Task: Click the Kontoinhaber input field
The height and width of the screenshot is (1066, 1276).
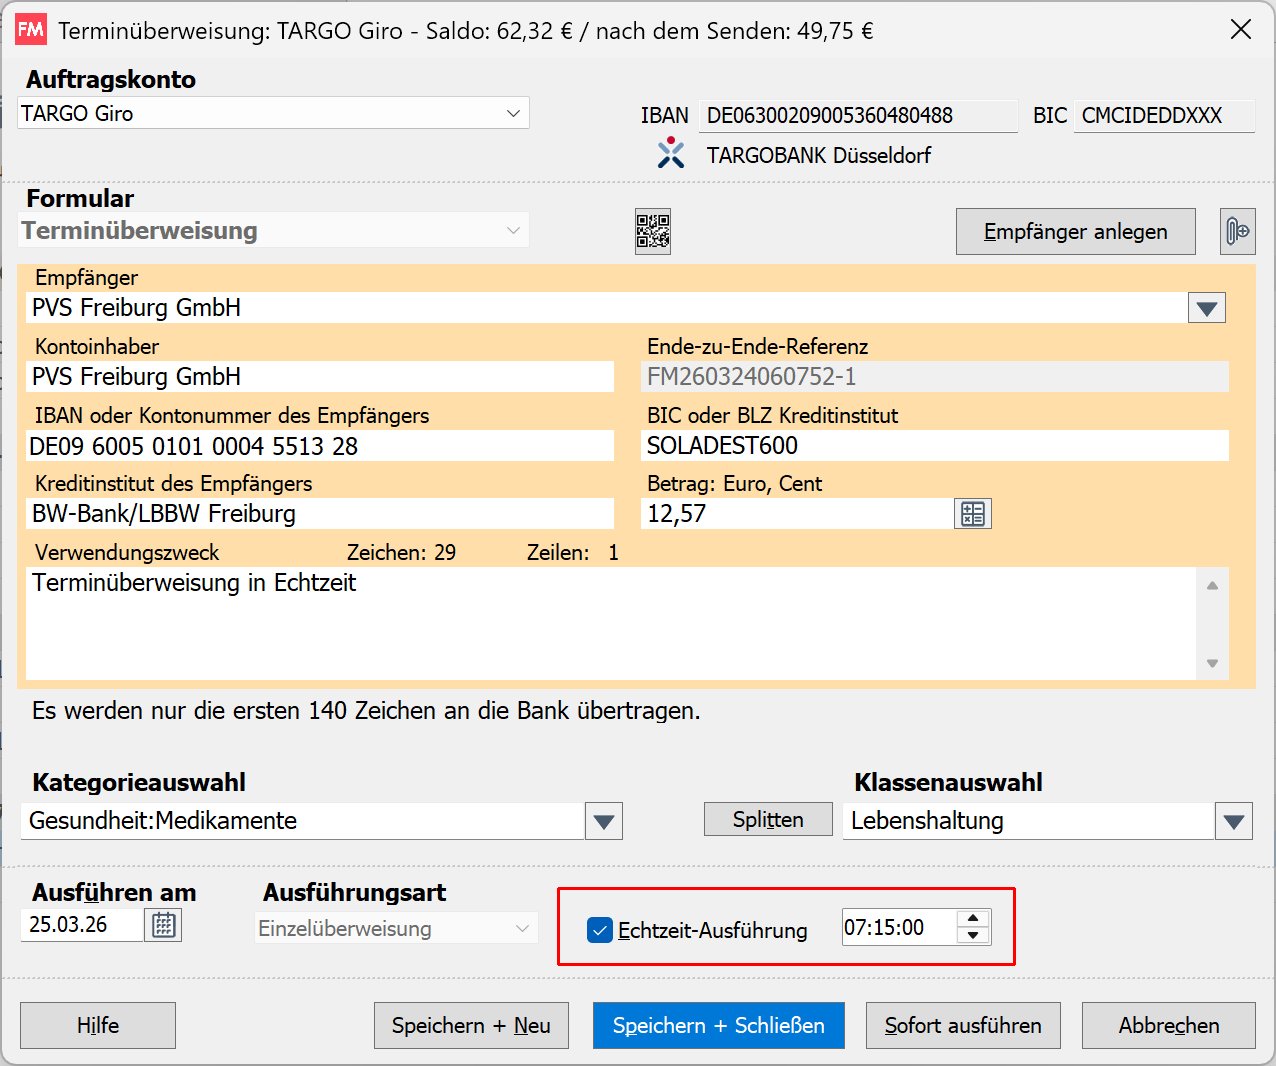Action: 320,377
